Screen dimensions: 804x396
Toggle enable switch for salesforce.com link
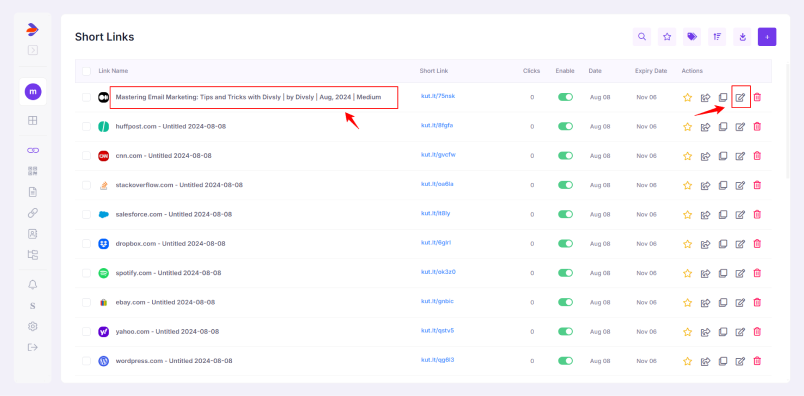(565, 214)
